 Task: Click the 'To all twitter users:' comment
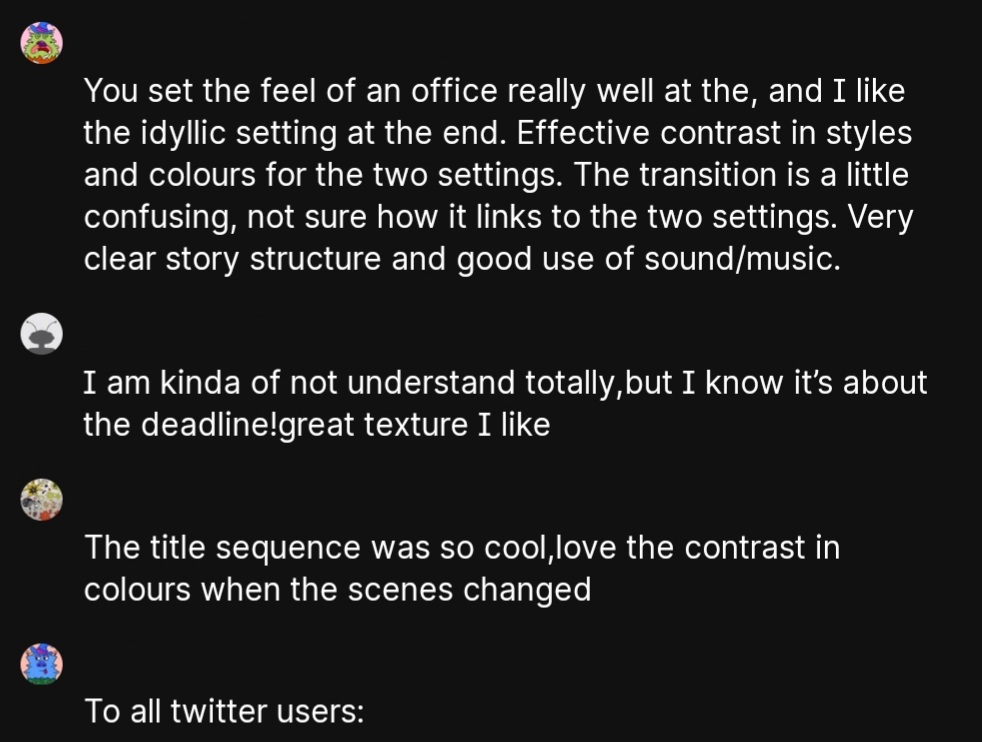click(x=224, y=711)
